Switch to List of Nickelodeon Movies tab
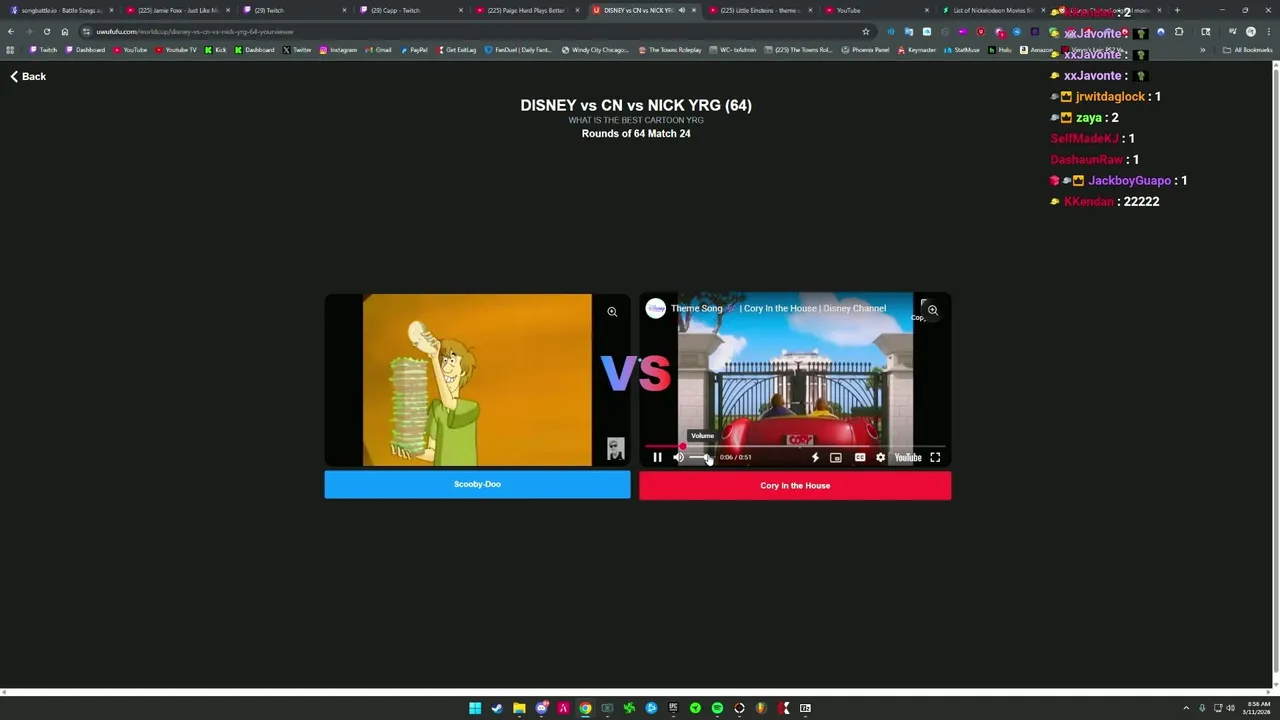This screenshot has height=720, width=1280. tap(993, 10)
